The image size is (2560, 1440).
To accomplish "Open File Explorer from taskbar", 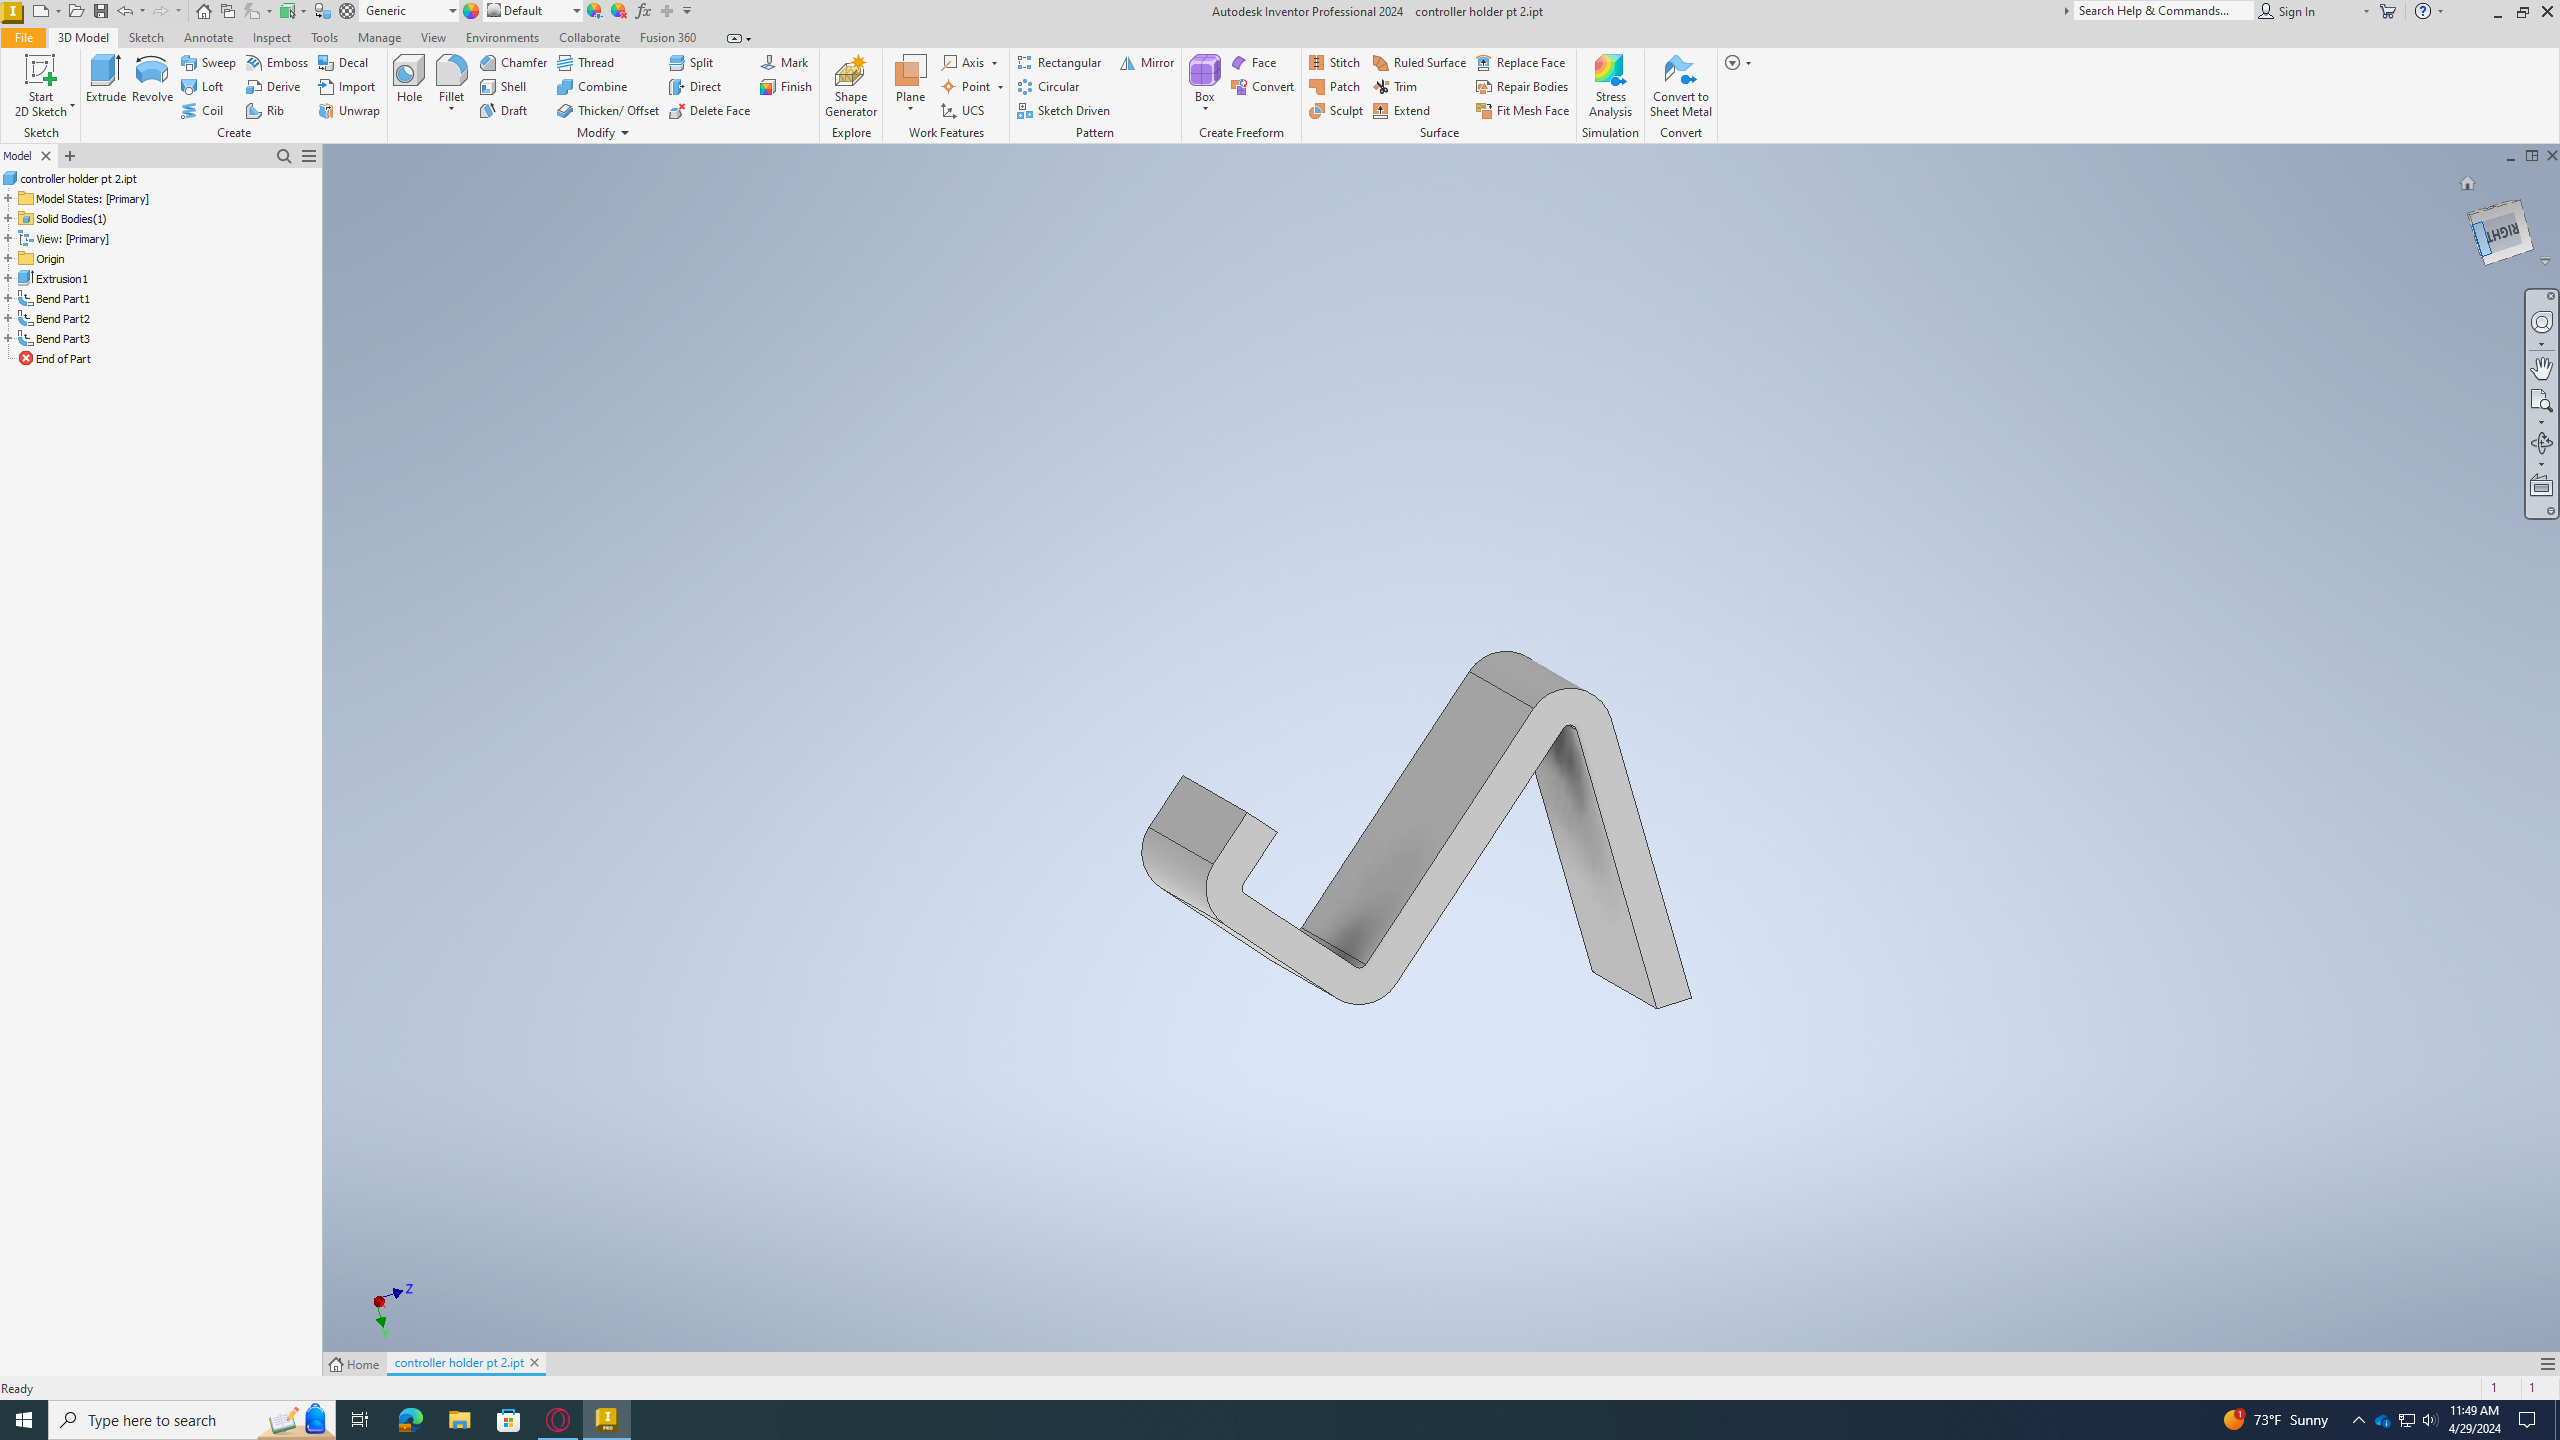I will pos(459,1420).
